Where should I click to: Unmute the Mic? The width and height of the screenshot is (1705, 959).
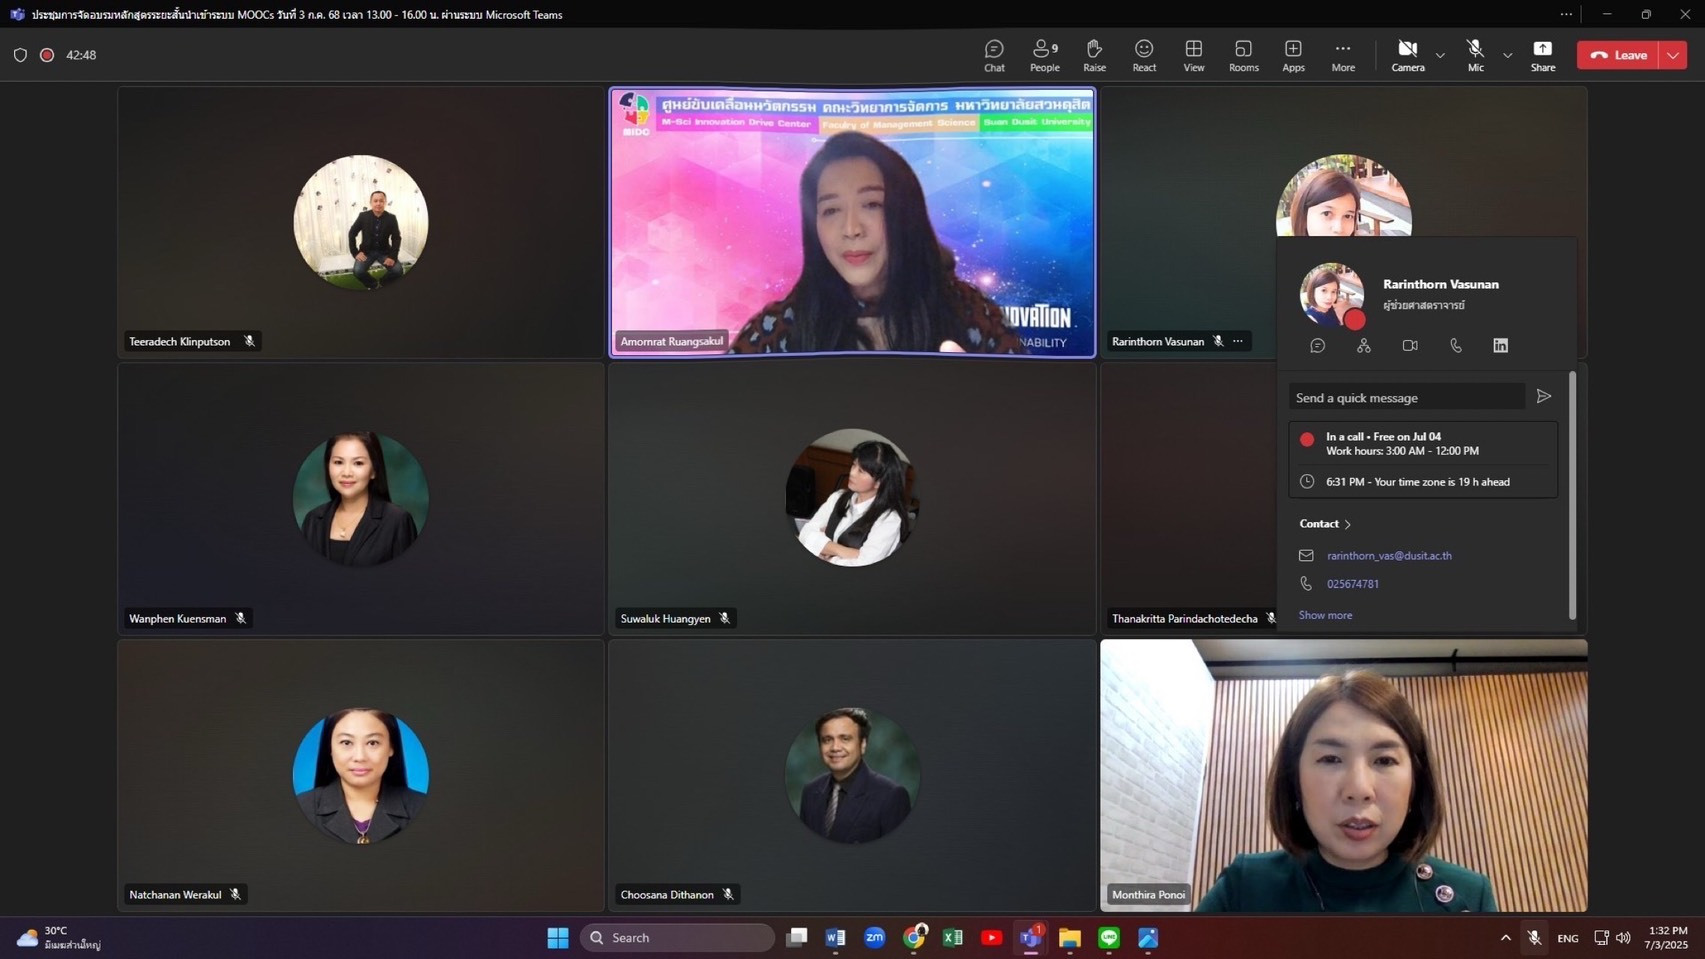click(x=1475, y=55)
